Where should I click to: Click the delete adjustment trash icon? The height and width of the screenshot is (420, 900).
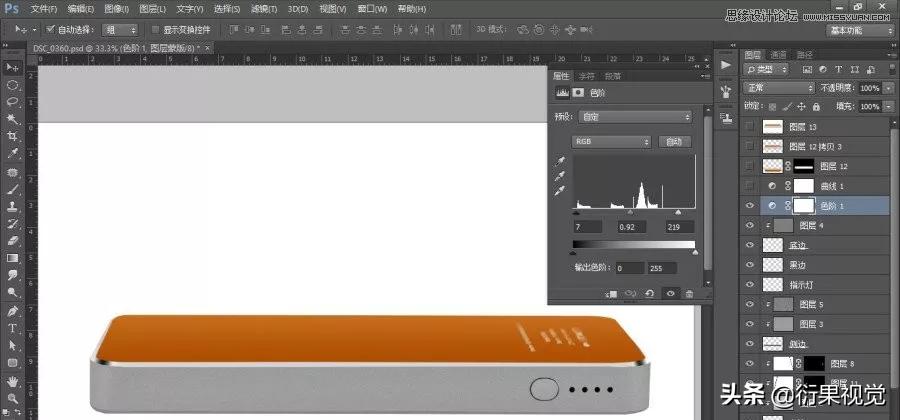point(690,294)
